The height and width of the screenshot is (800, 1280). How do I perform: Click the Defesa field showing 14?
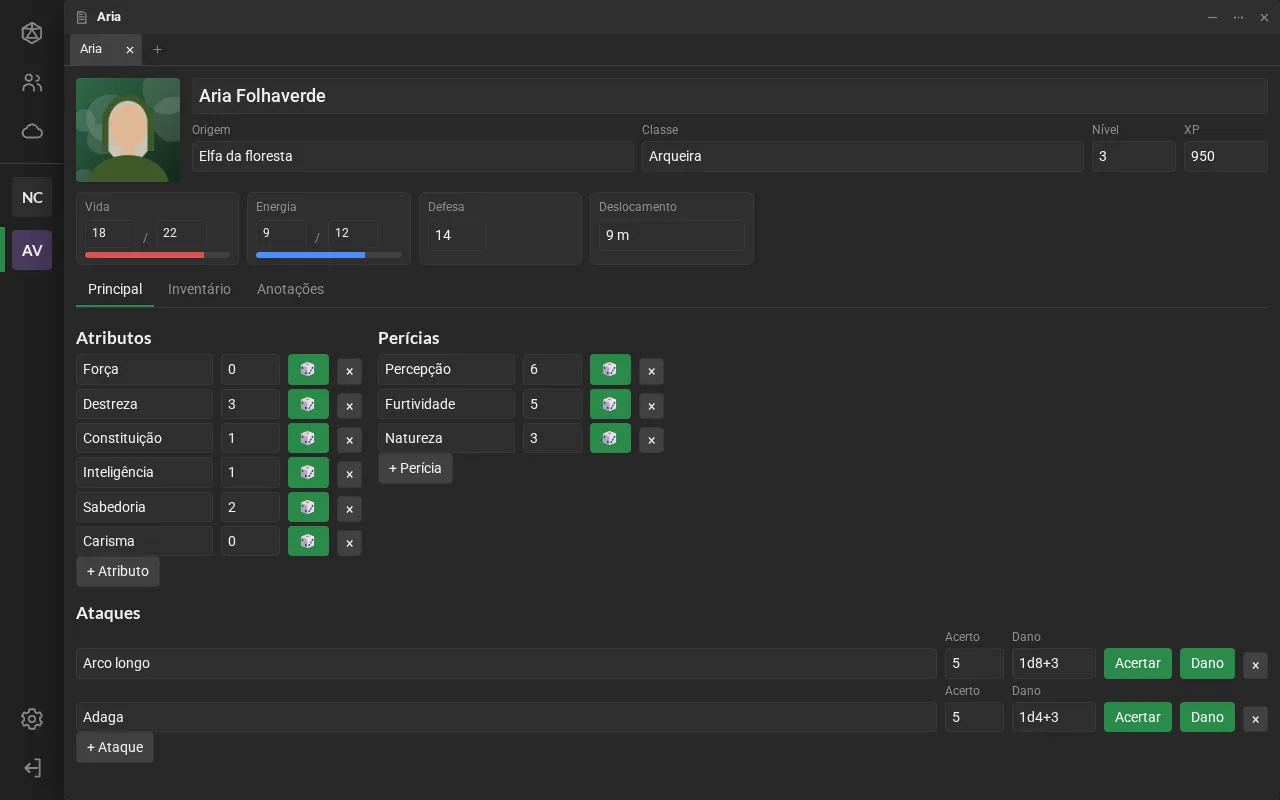pos(457,235)
